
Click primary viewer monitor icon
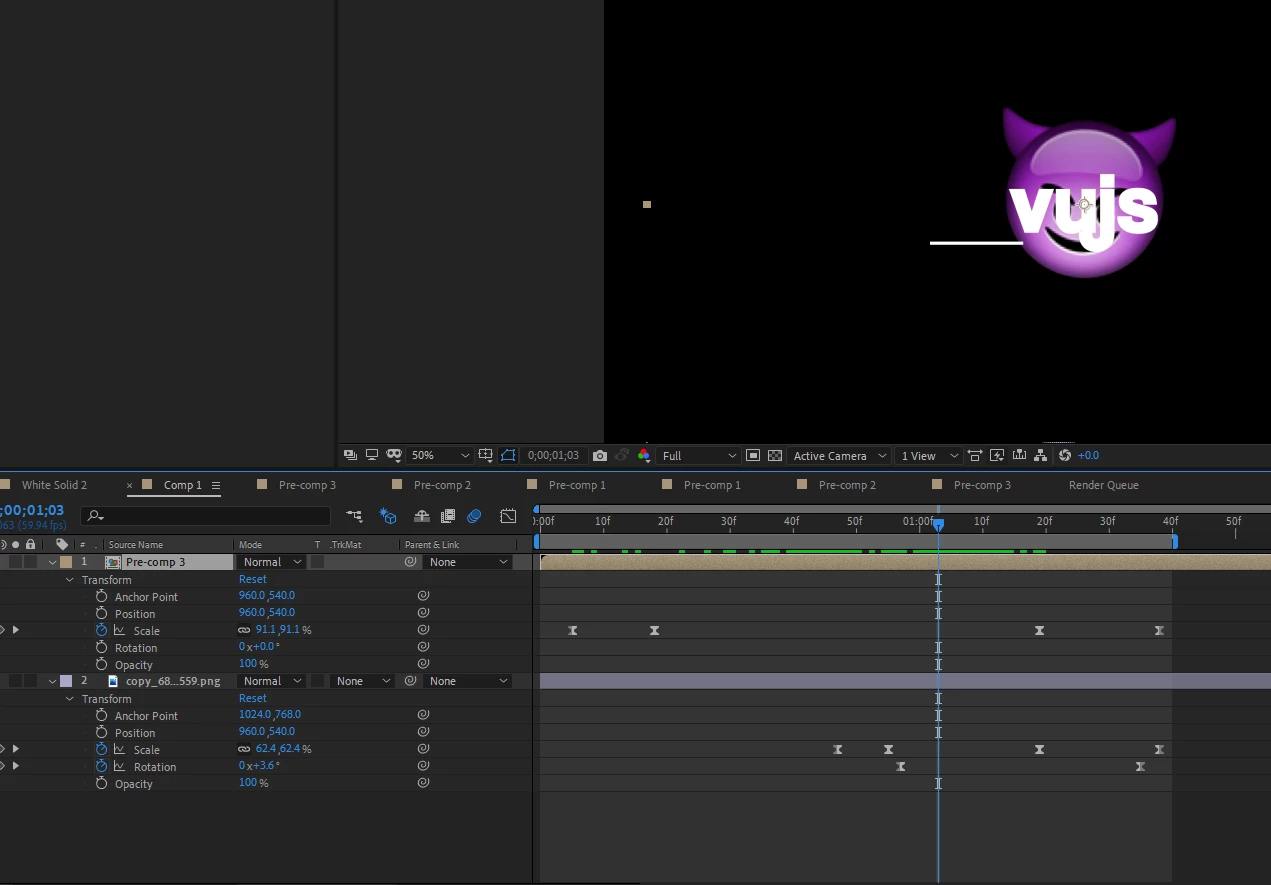(372, 455)
